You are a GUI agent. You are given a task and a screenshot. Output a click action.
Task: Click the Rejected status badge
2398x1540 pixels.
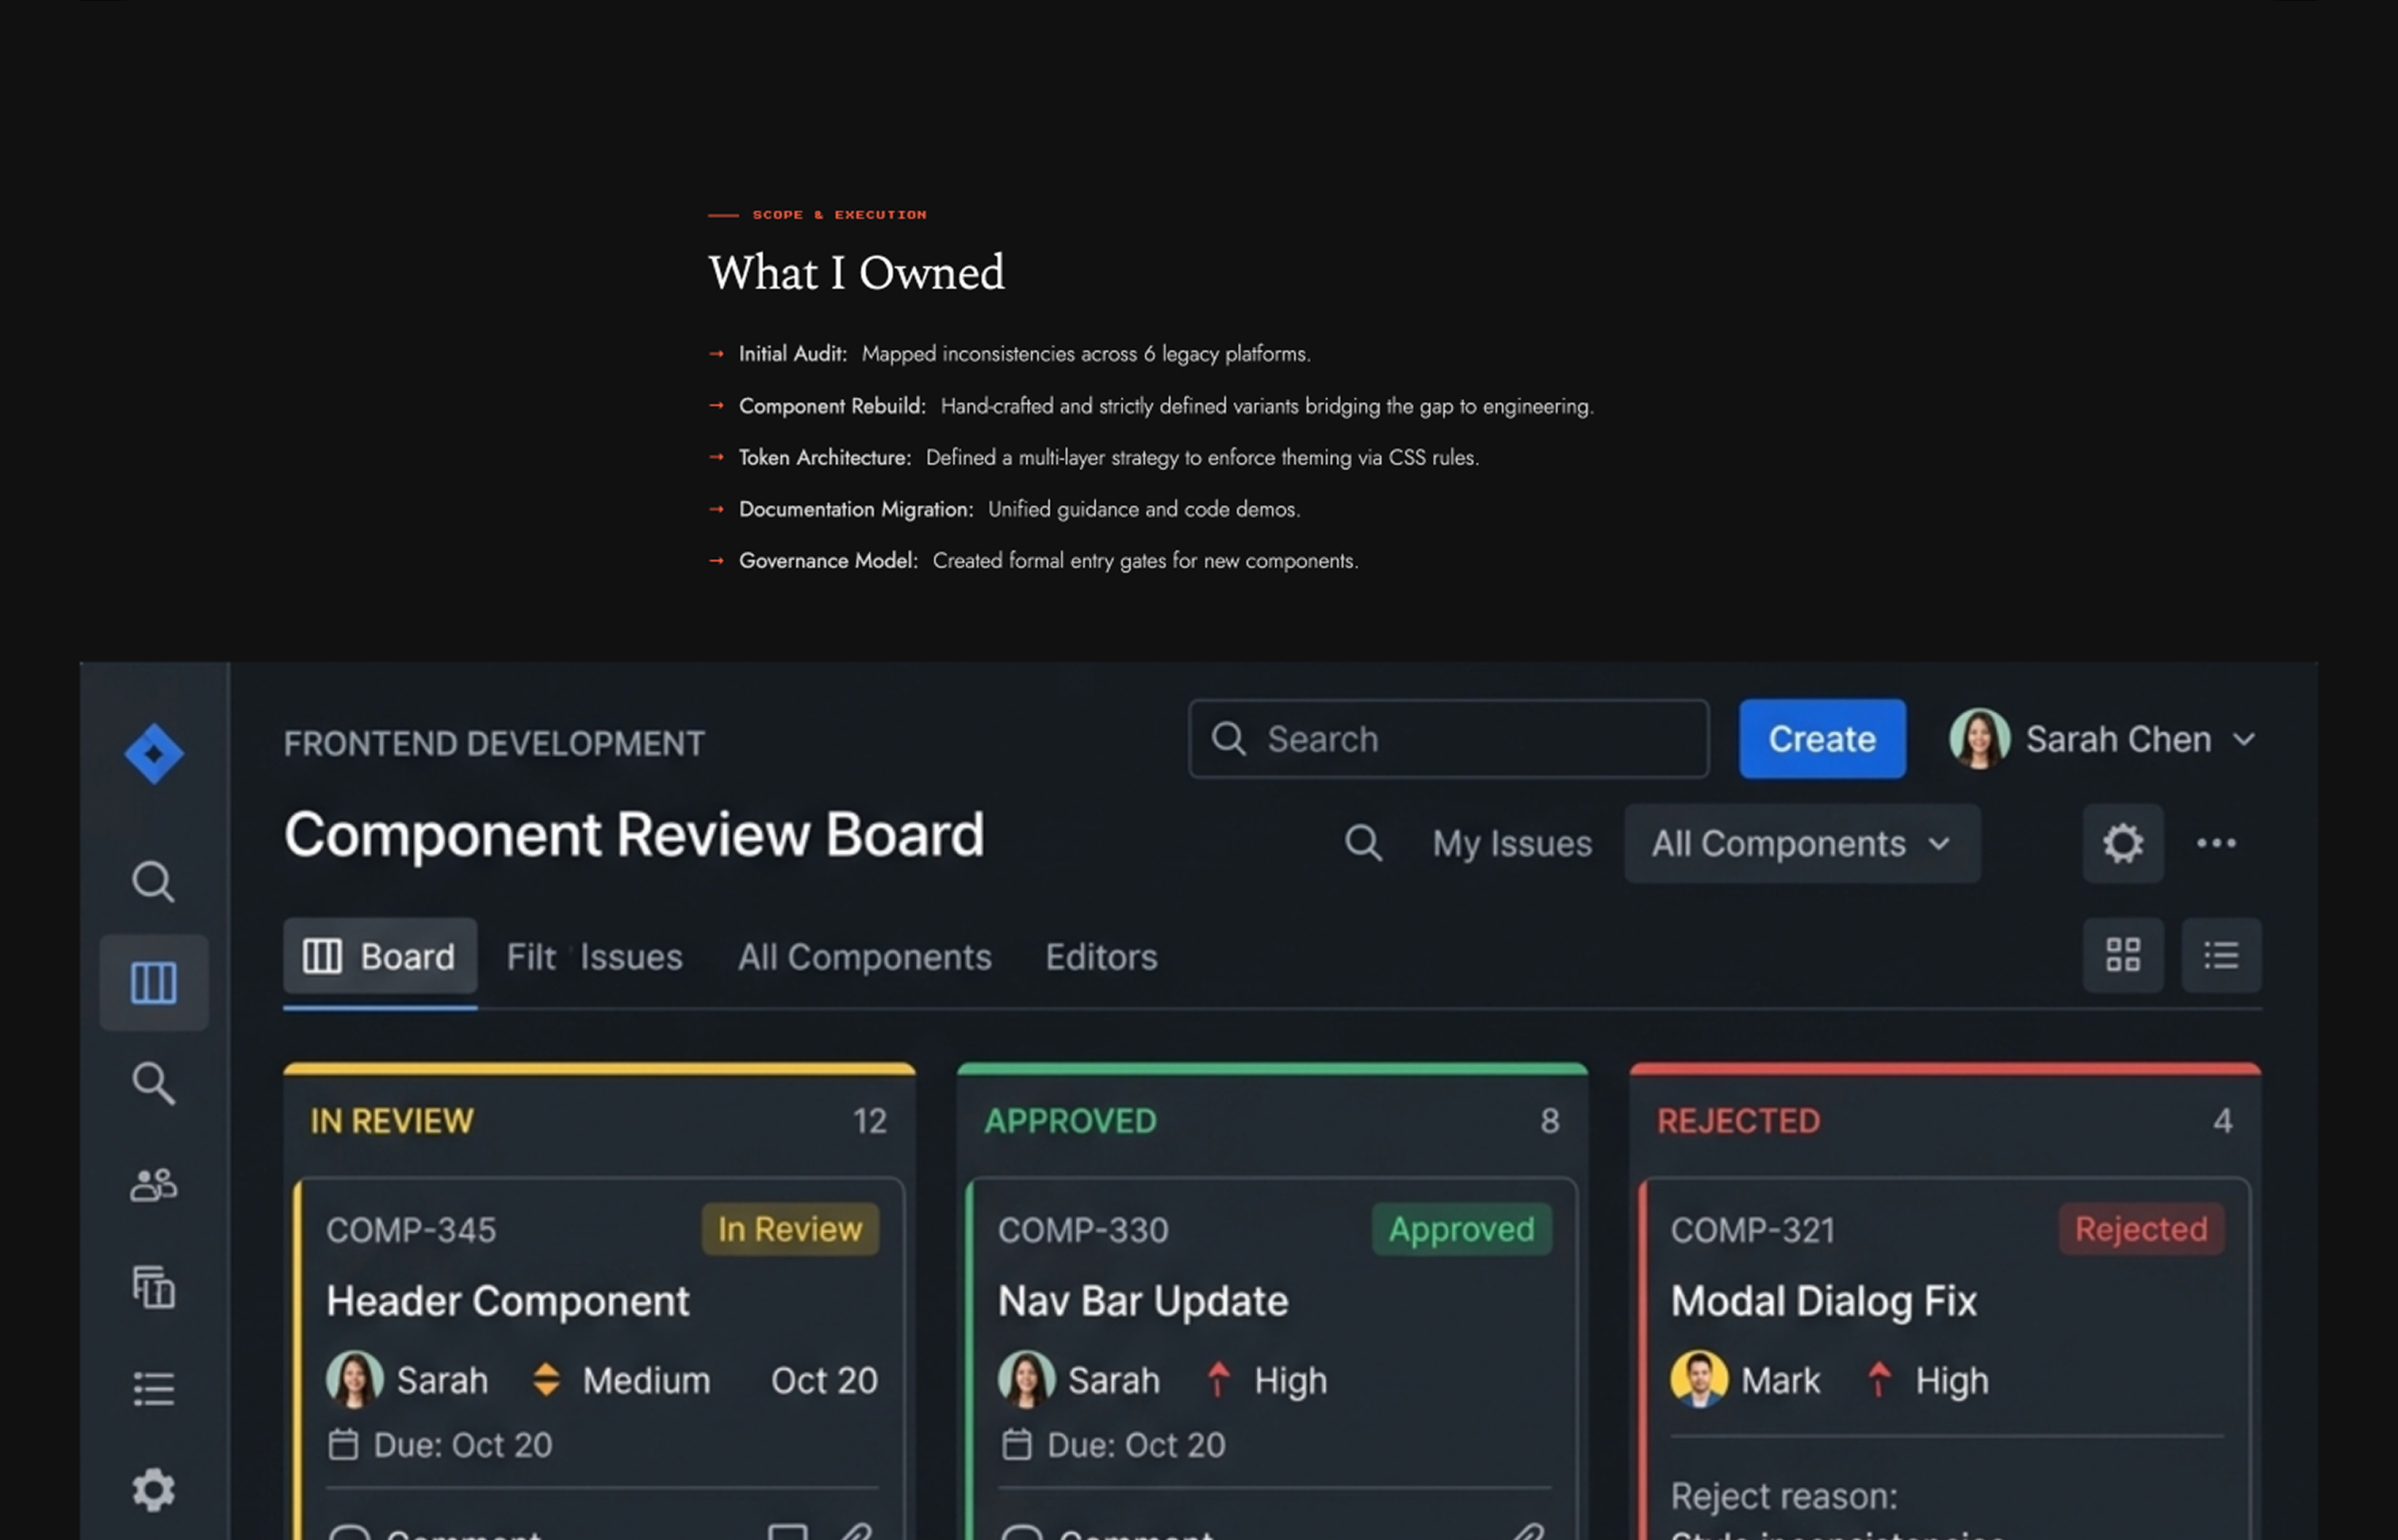point(2141,1229)
